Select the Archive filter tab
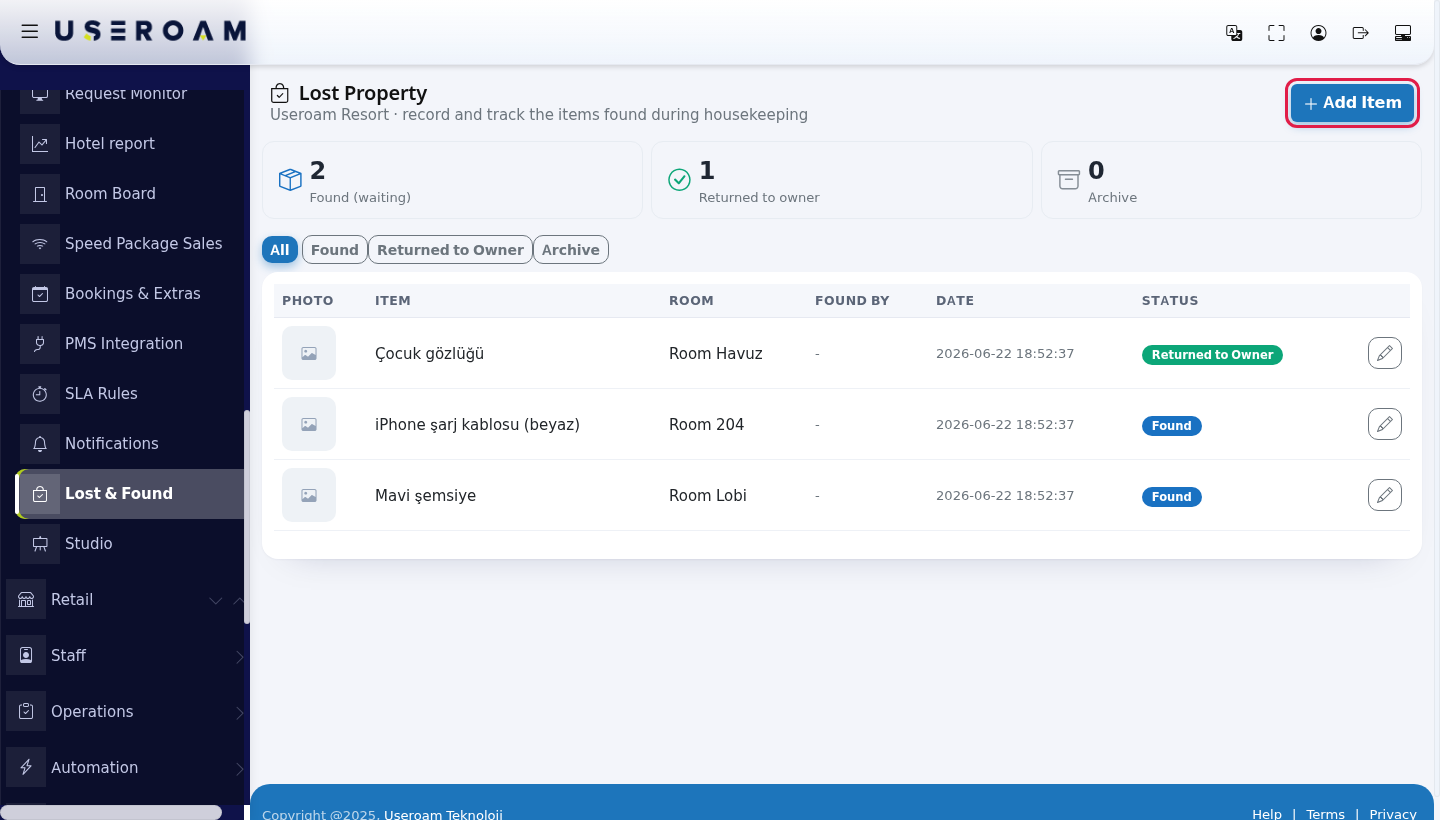This screenshot has width=1440, height=820. point(571,250)
